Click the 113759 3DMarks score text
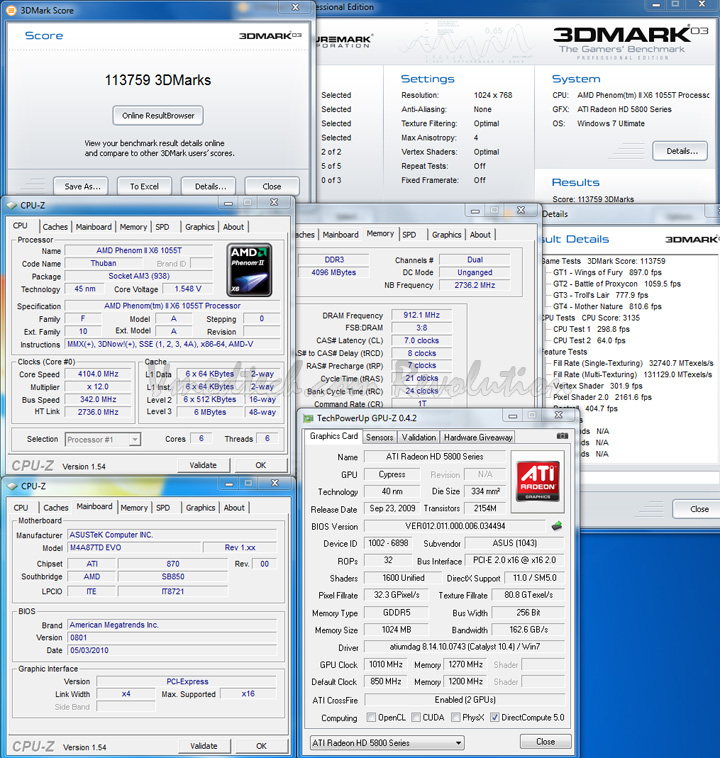720x758 pixels. click(x=158, y=80)
